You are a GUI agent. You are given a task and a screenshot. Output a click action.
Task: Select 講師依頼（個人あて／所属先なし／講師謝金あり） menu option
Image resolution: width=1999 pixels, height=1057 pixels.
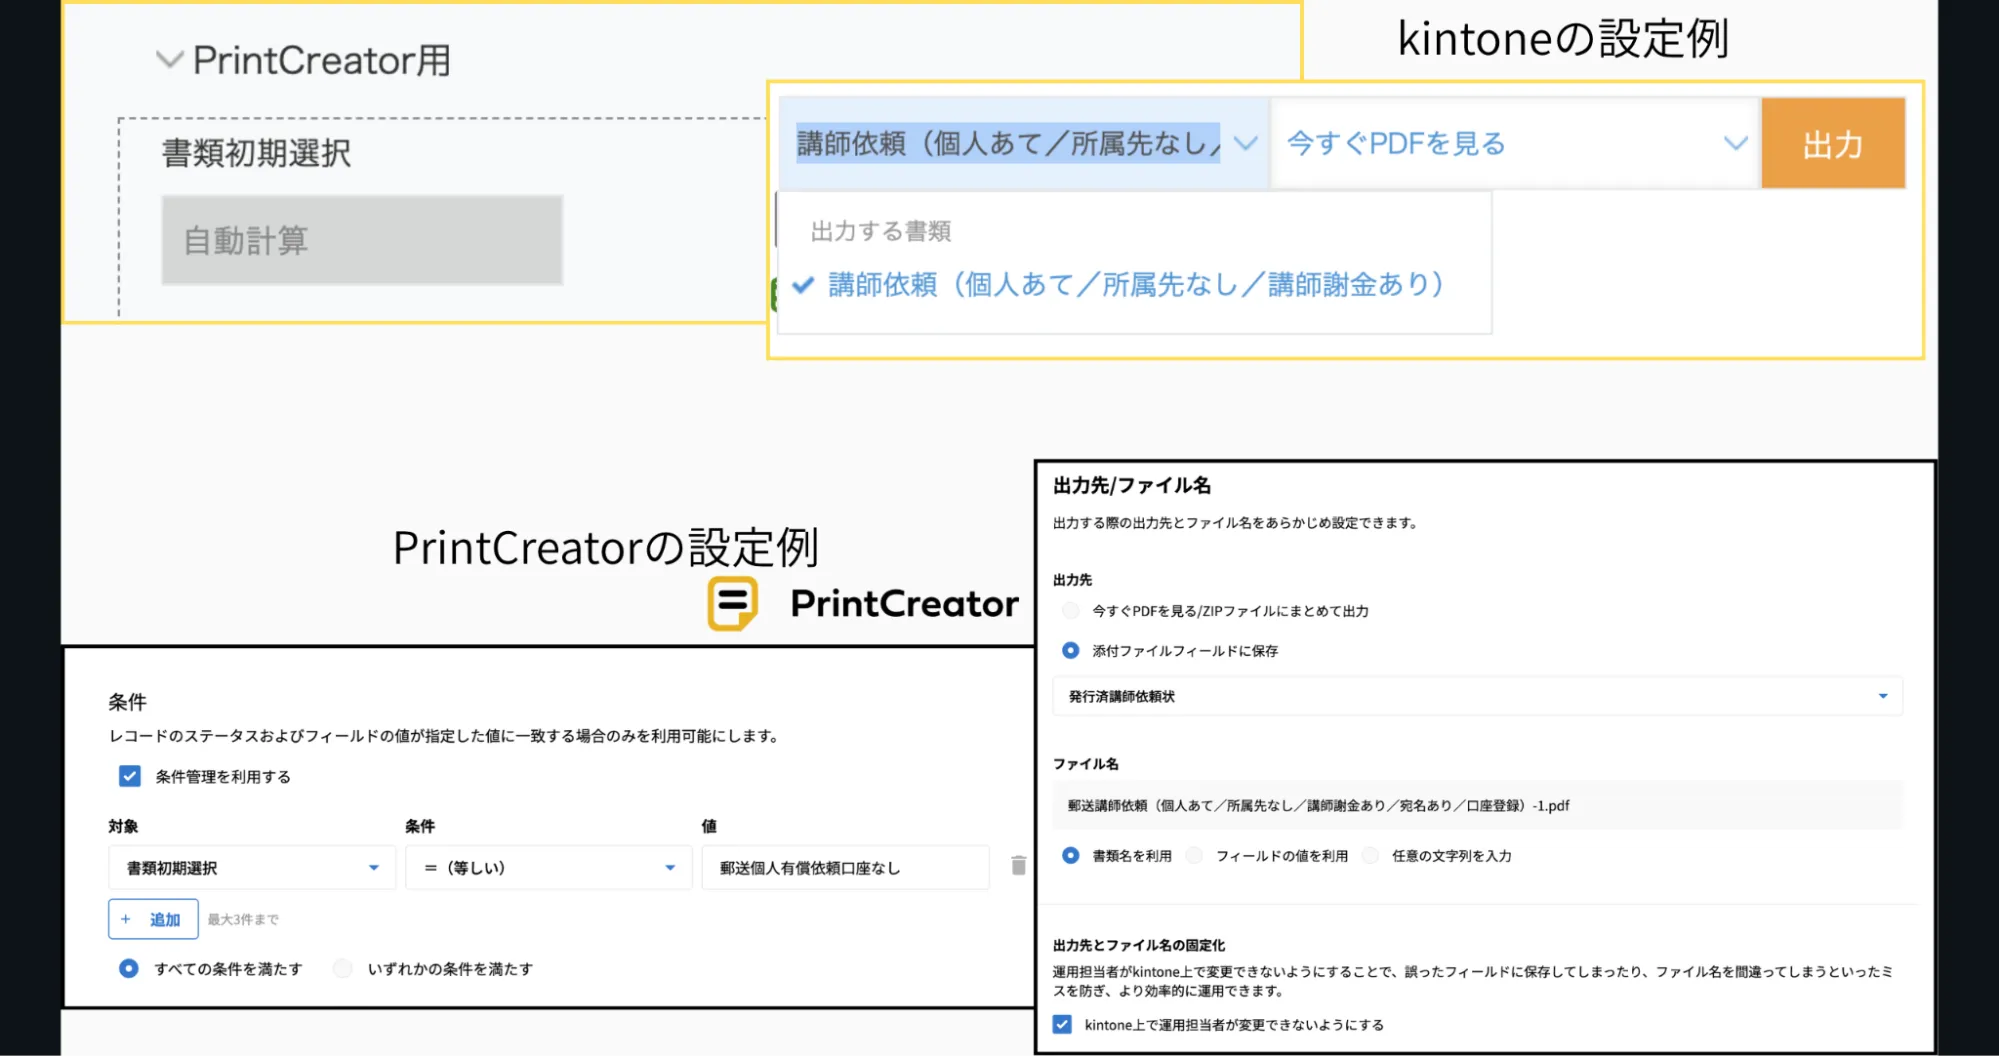click(1136, 286)
